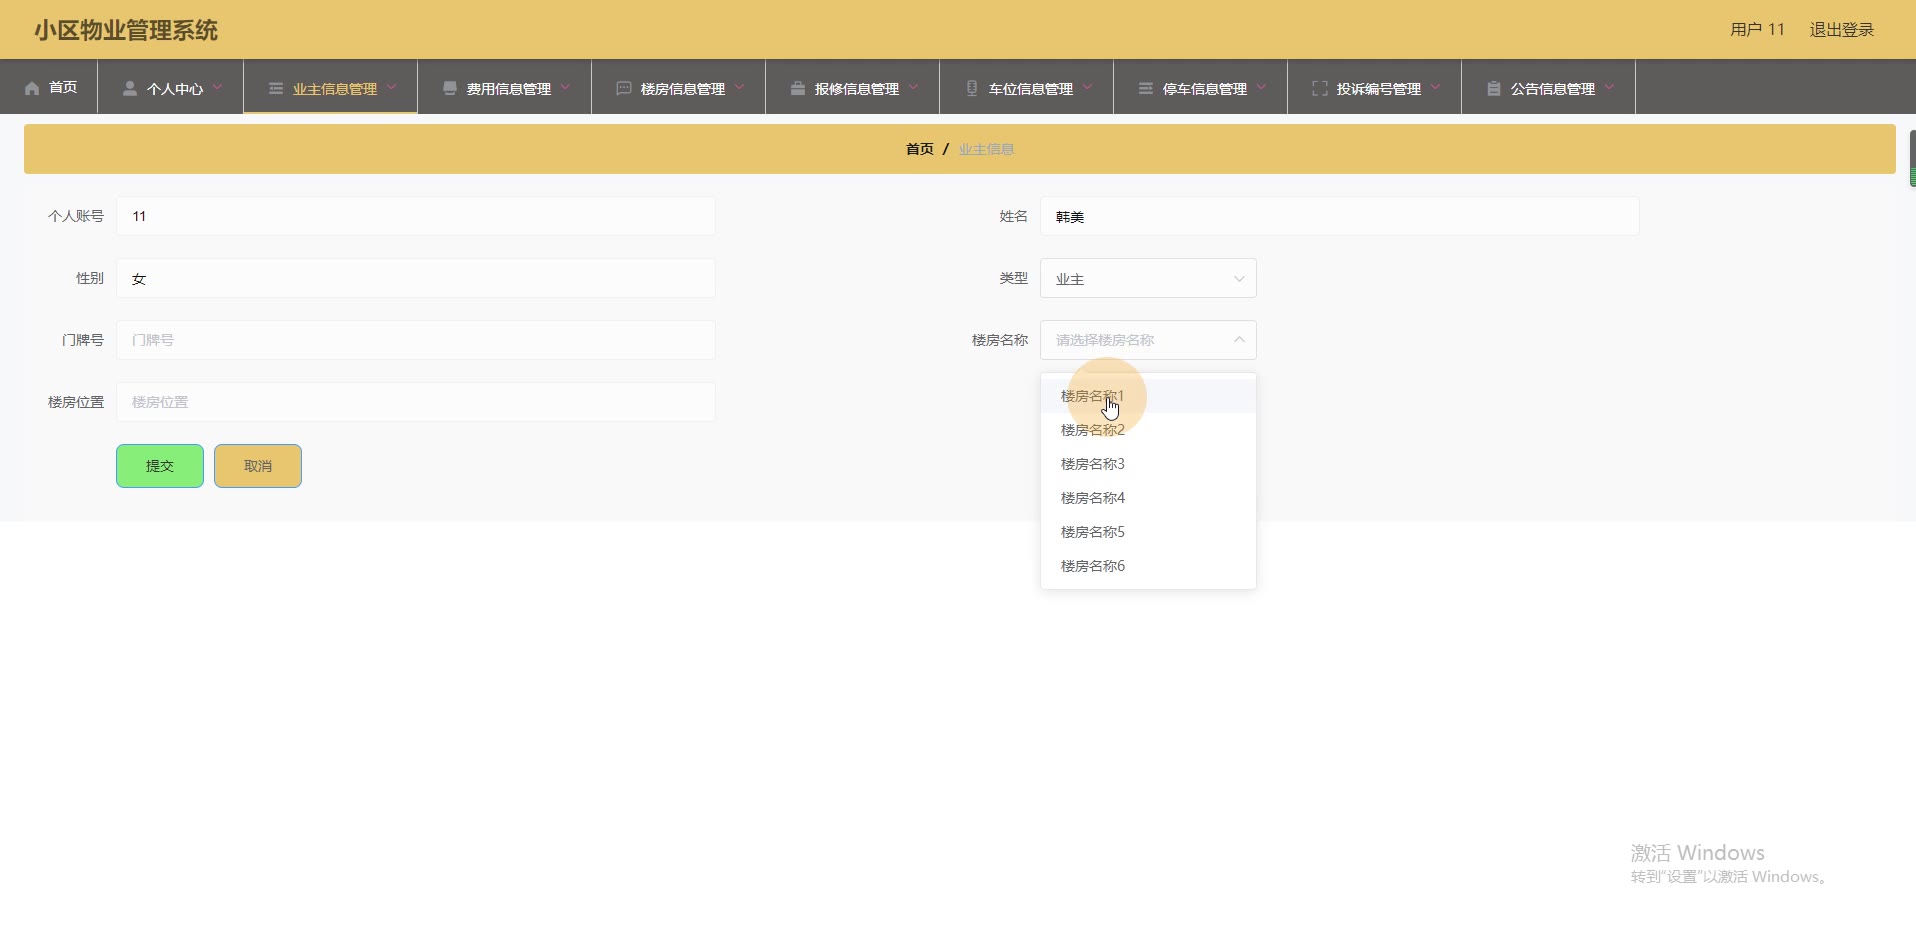The width and height of the screenshot is (1916, 936).
Task: Click 退出登录 to log out
Action: point(1841,30)
